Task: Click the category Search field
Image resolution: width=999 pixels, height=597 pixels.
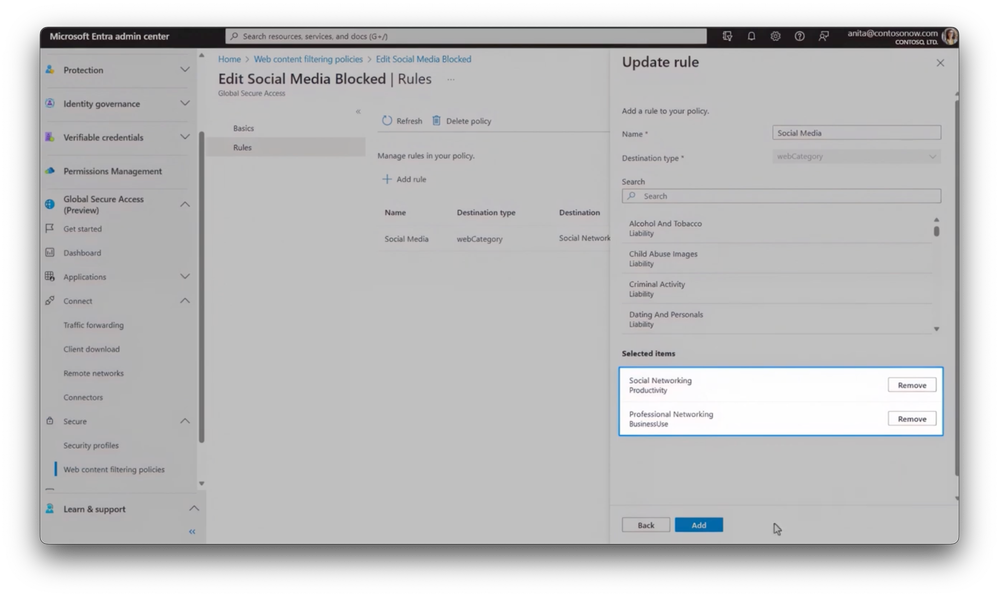Action: point(781,196)
